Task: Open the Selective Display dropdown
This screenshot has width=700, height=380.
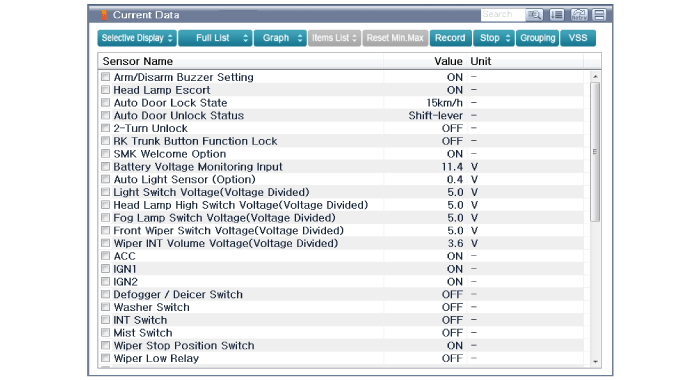Action: (x=137, y=38)
